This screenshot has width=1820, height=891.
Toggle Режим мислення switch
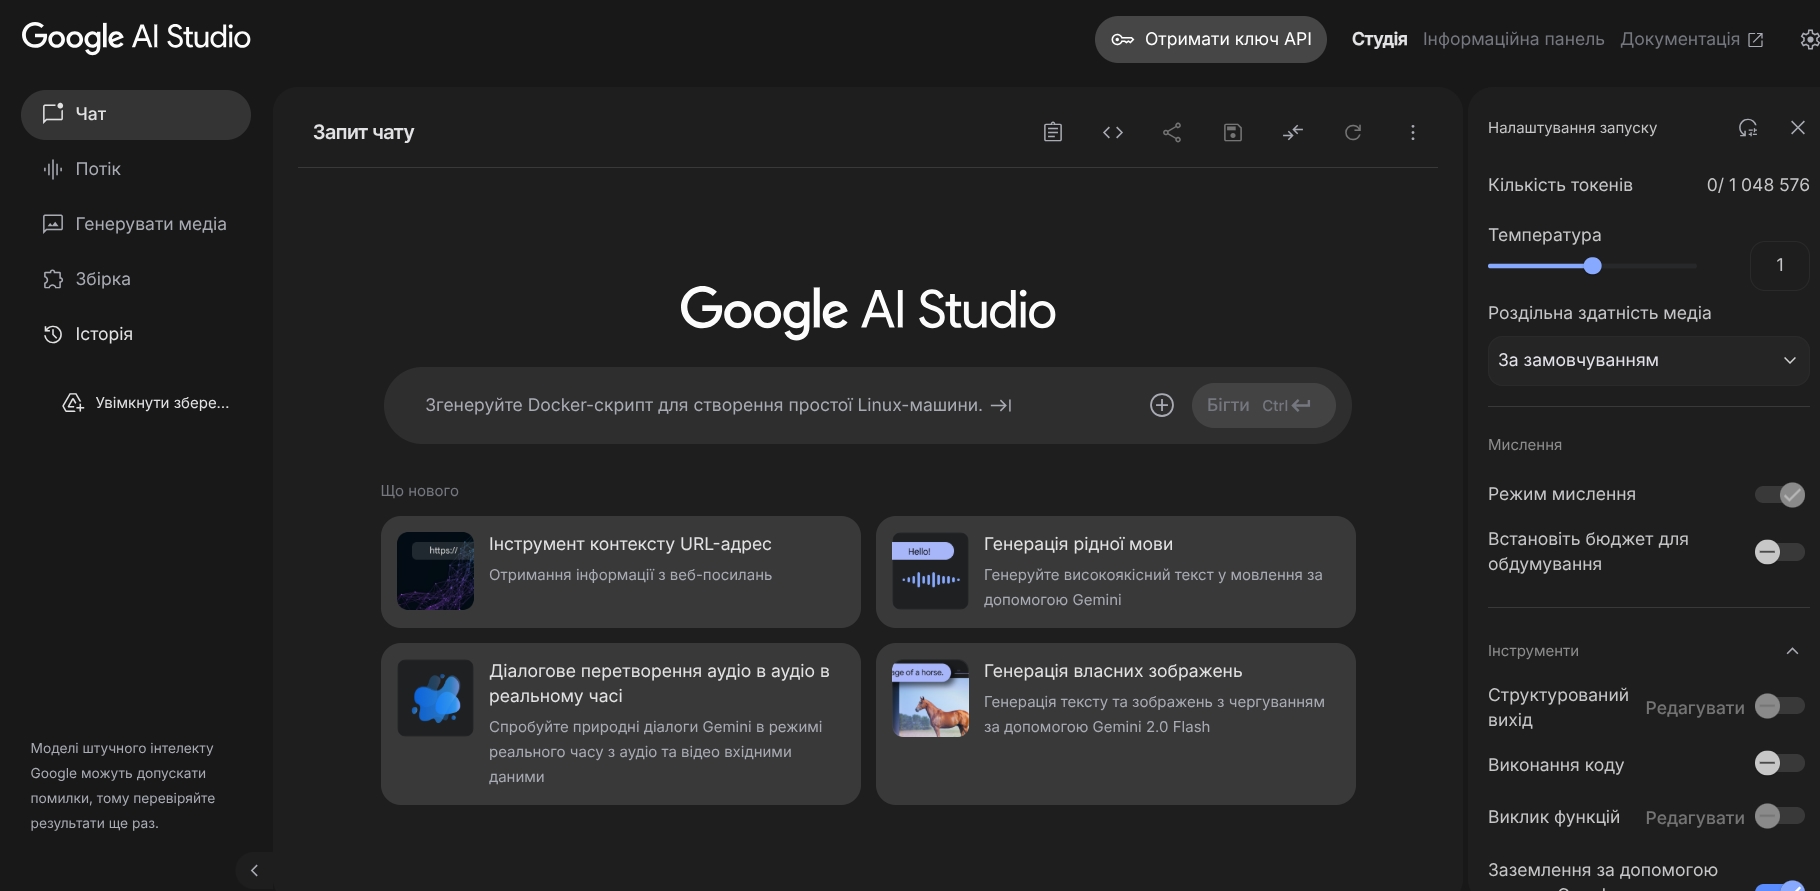point(1780,494)
